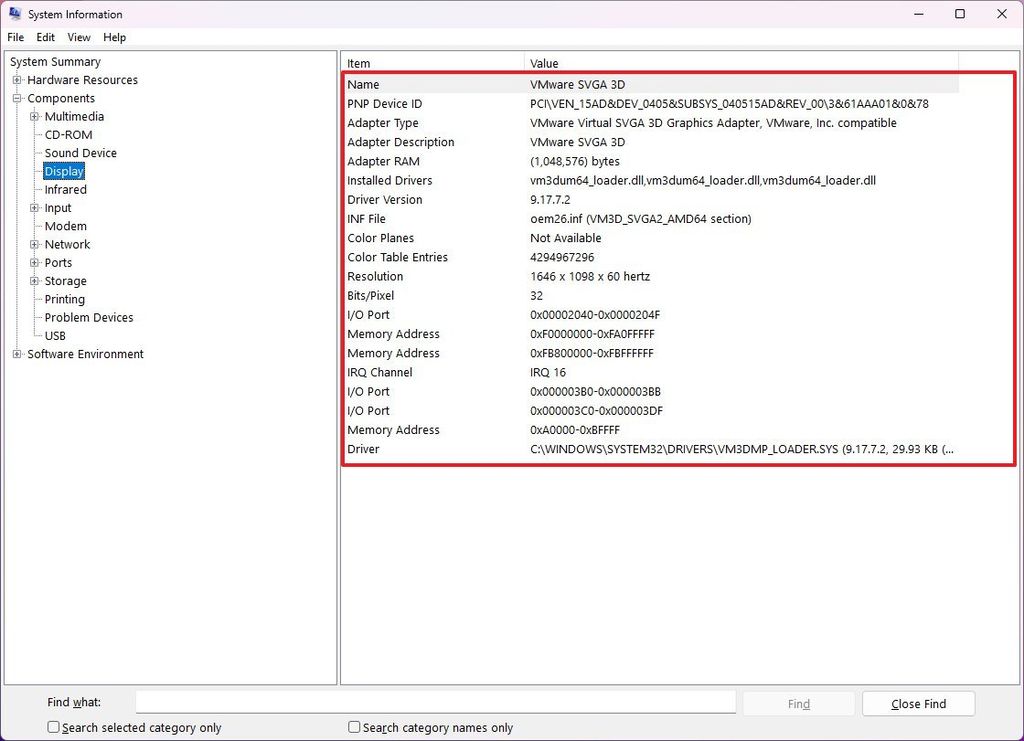Viewport: 1024px width, 741px height.
Task: Click inside the Find what field
Action: (x=435, y=701)
